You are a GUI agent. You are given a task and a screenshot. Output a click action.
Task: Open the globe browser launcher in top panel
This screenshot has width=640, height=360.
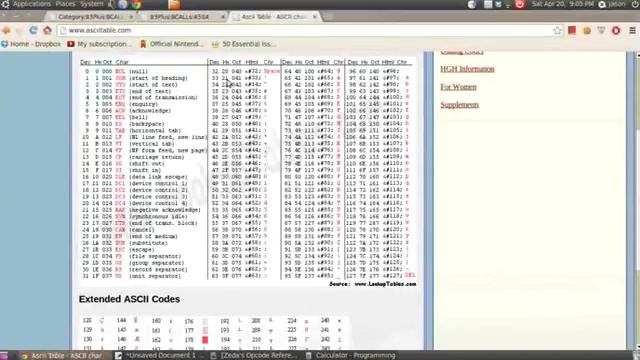(x=123, y=4)
